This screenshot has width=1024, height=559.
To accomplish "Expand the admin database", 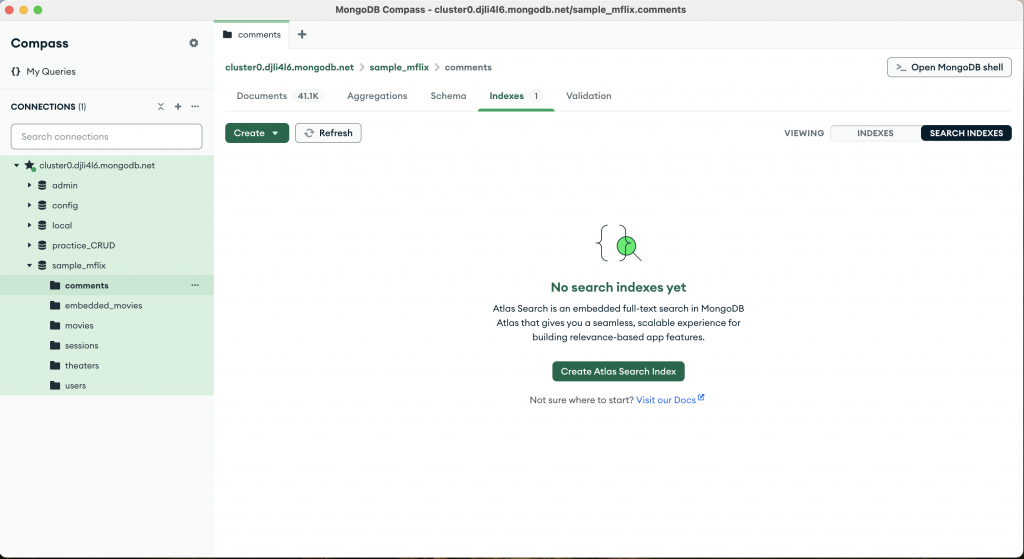I will 29,185.
